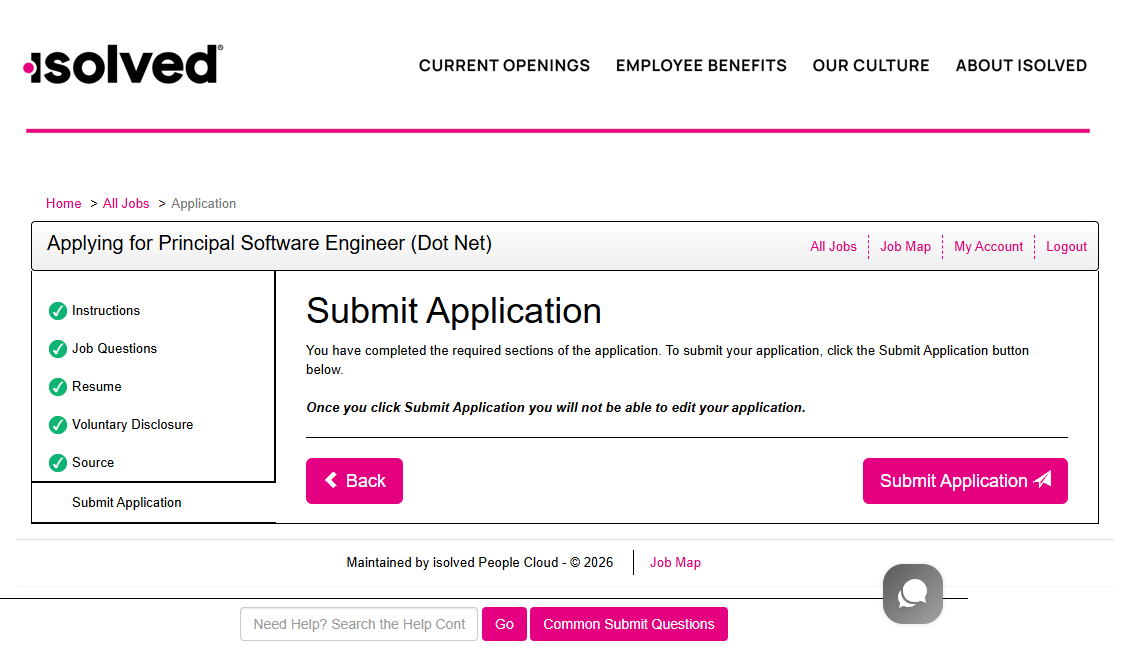Screen dimensions: 1130x666
Task: Click the Logout link
Action: pyautogui.click(x=1066, y=246)
